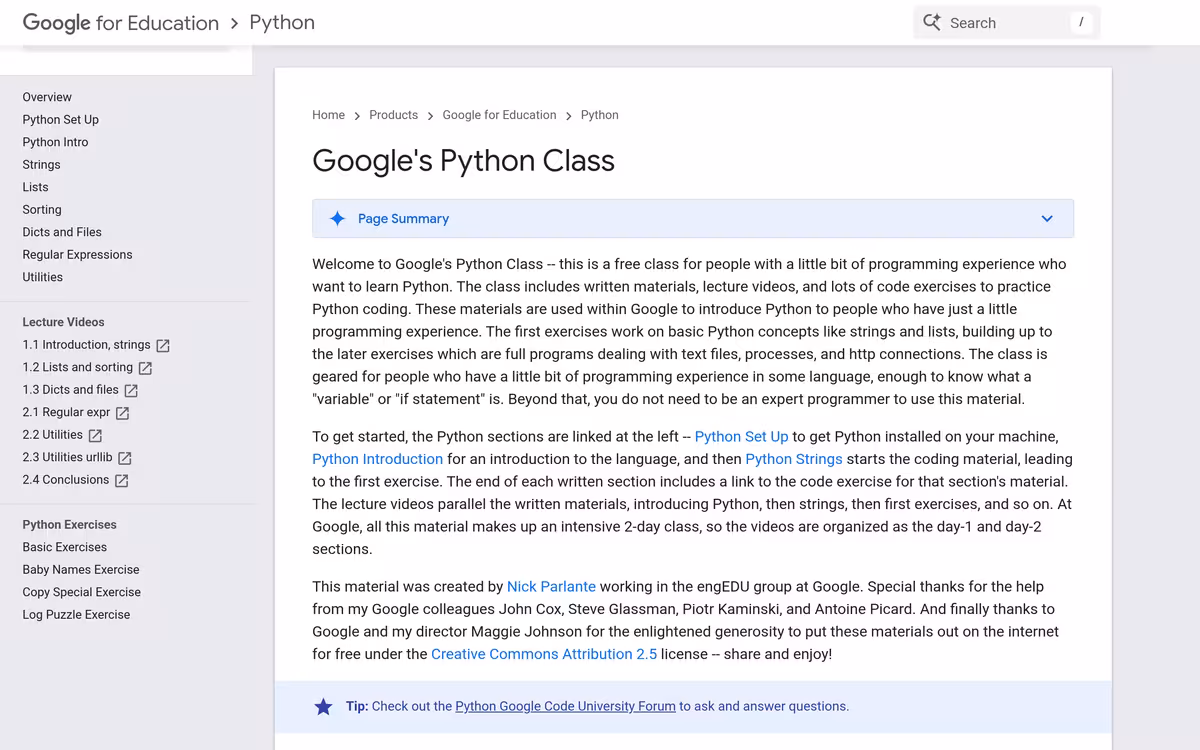This screenshot has height=750, width=1200.
Task: Click the star icon in the Tip banner
Action: pyautogui.click(x=323, y=707)
